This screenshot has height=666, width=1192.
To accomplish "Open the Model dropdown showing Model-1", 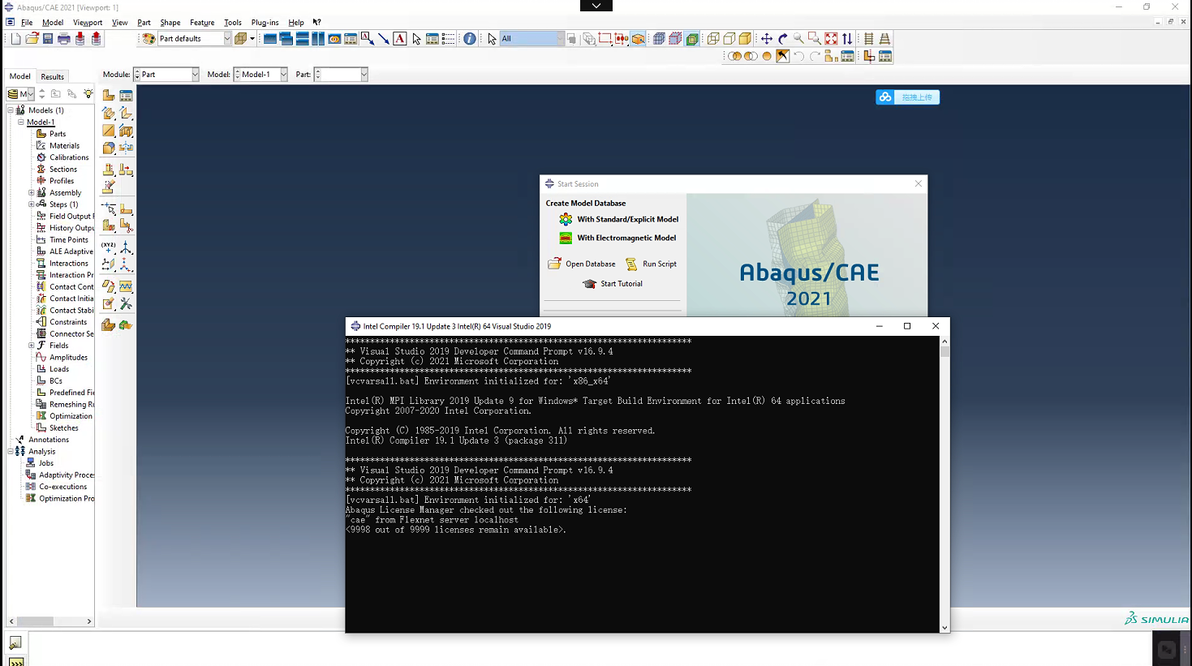I will [261, 75].
